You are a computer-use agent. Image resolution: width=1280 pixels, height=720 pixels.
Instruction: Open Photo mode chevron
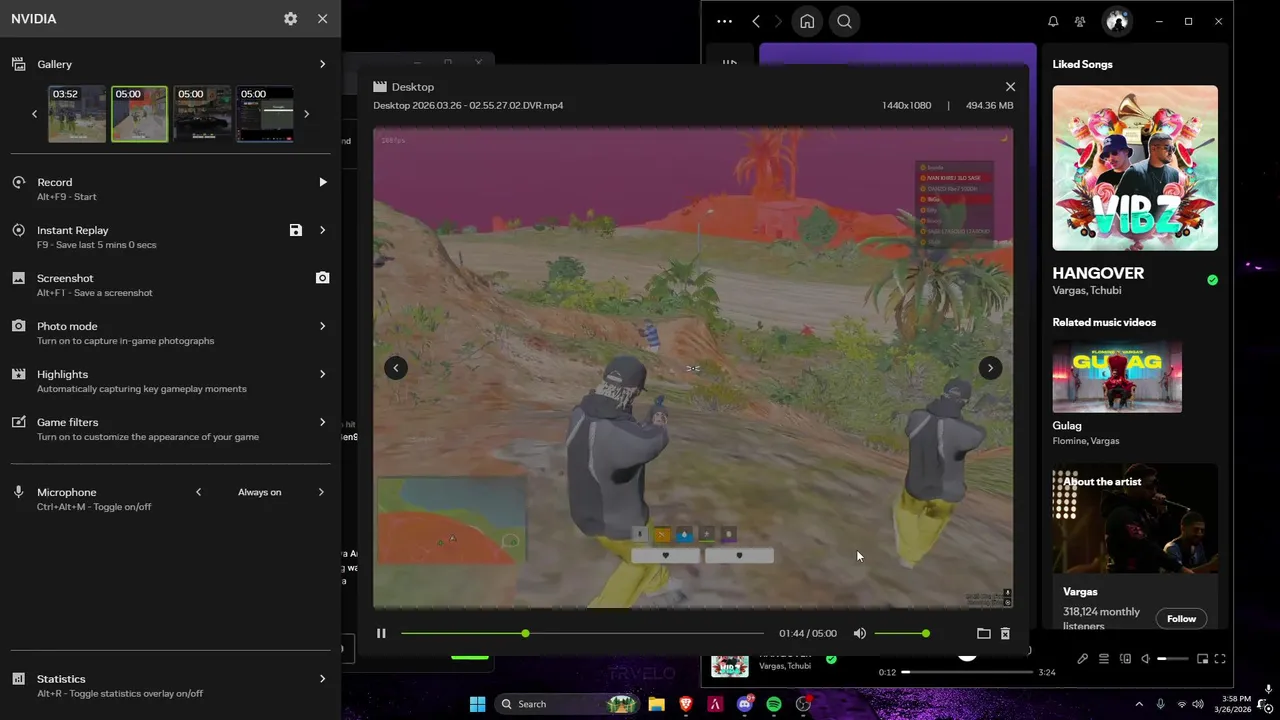click(322, 326)
